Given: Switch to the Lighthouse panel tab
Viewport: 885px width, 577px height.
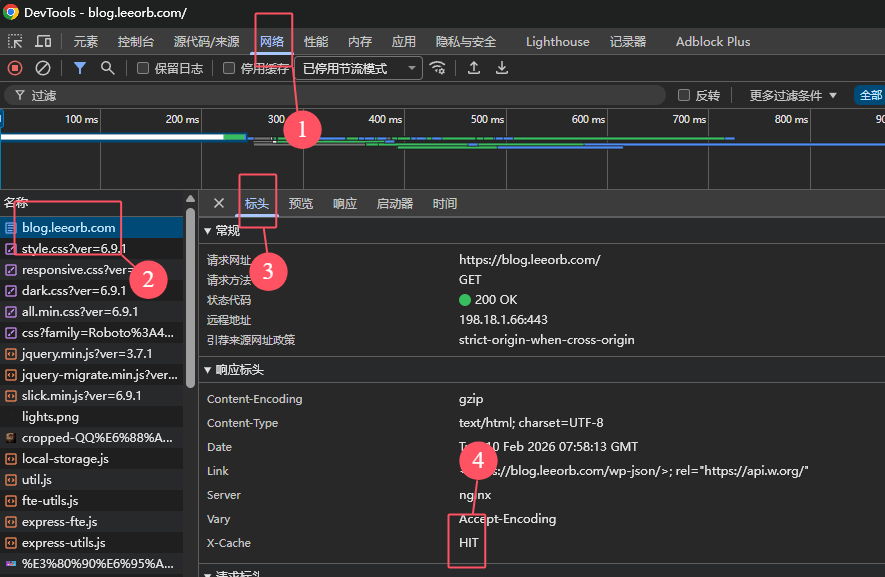Looking at the screenshot, I should (557, 41).
